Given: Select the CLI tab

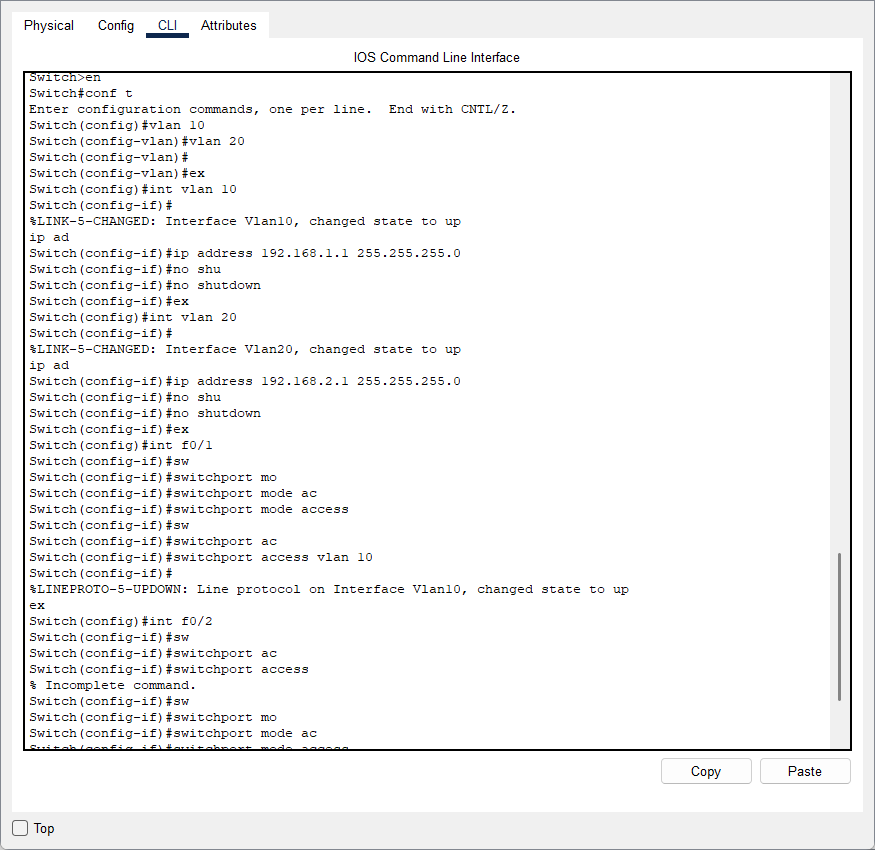Looking at the screenshot, I should tap(167, 26).
